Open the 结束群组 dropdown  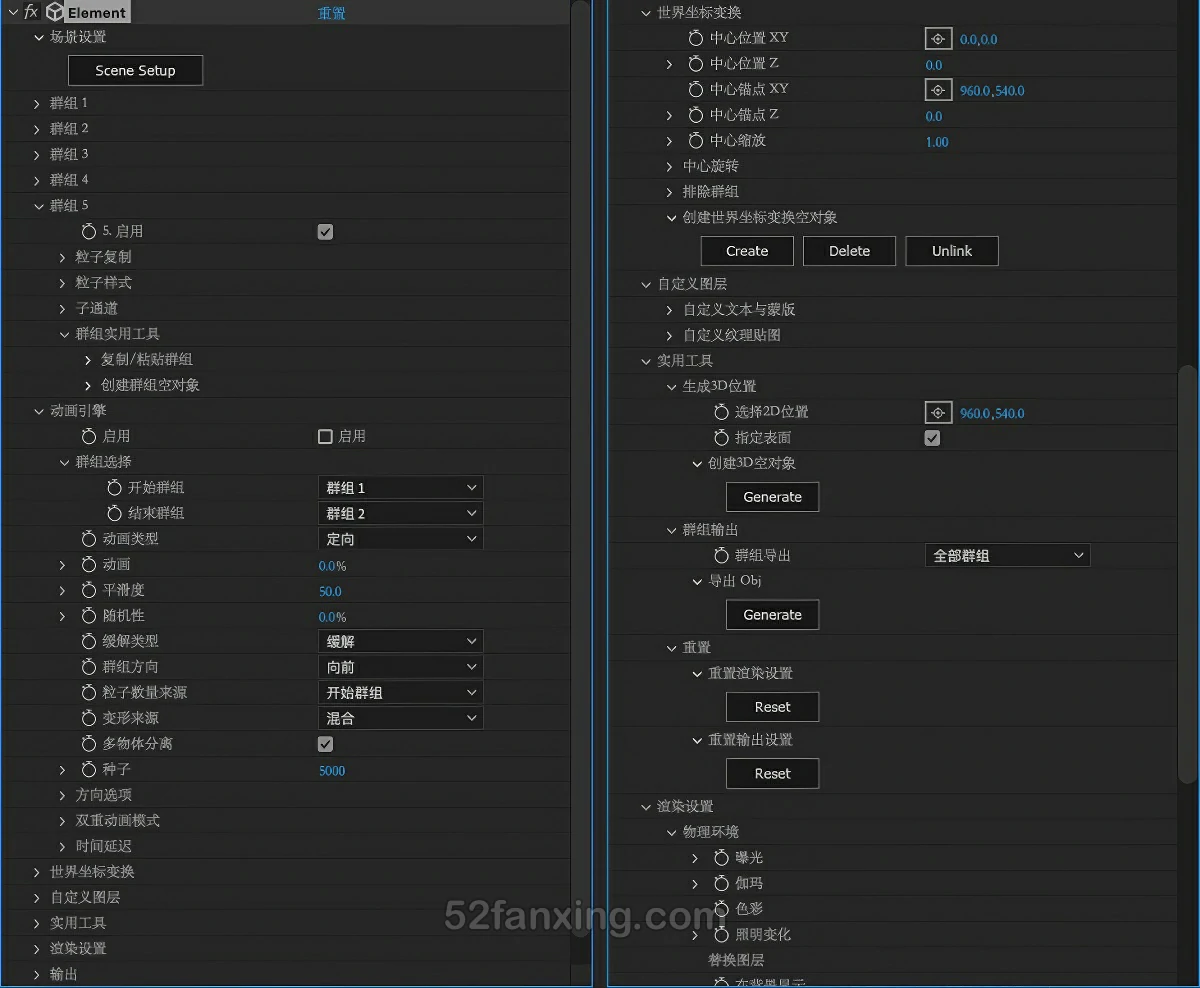coord(400,513)
